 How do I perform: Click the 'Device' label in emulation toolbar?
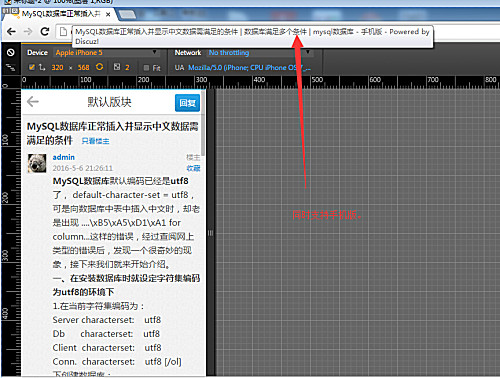point(37,53)
